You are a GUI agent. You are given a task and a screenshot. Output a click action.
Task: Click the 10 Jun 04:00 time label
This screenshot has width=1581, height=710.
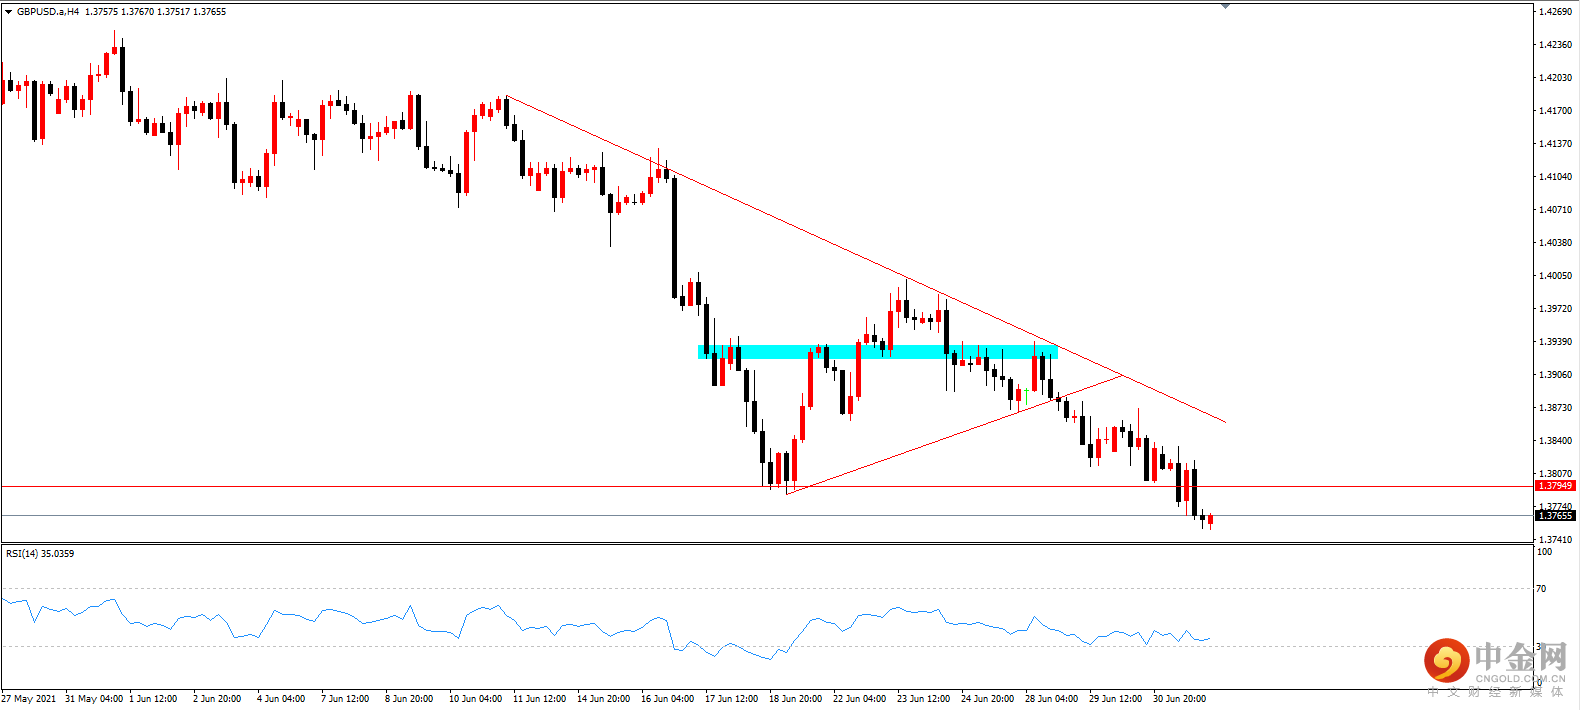tap(476, 699)
